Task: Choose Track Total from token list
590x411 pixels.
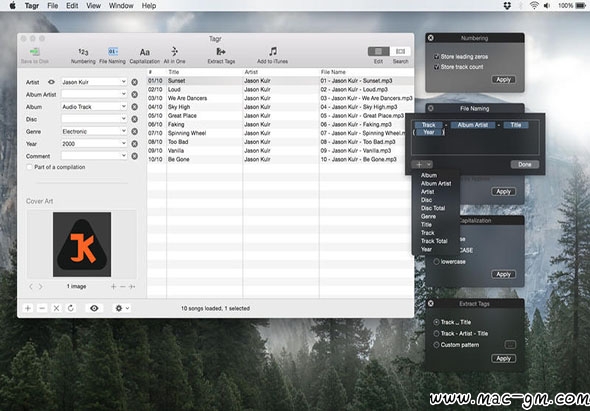Action: pos(434,241)
